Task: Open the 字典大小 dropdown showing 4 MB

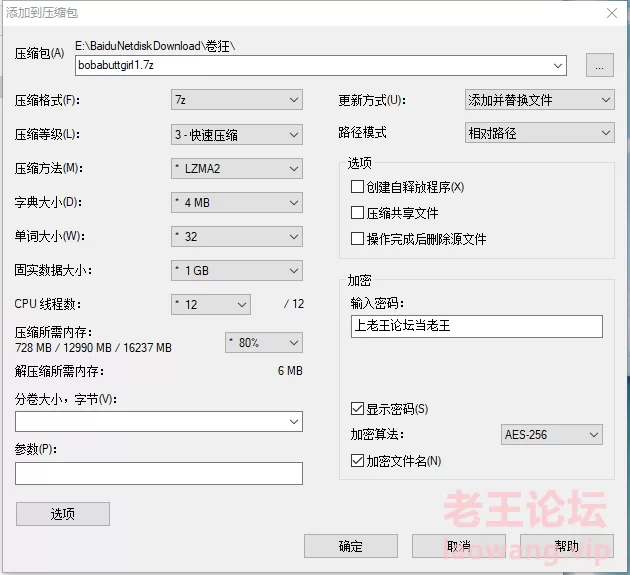Action: [237, 203]
